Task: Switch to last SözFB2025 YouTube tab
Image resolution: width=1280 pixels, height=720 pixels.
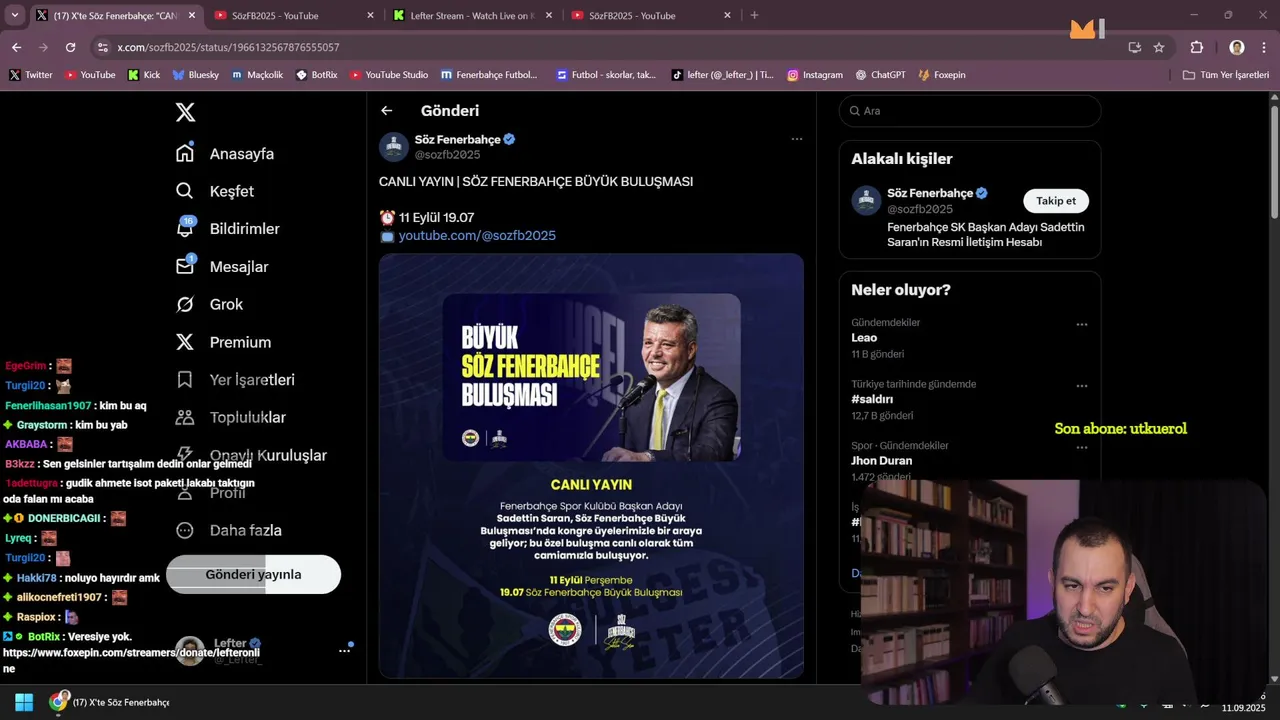Action: 651,15
